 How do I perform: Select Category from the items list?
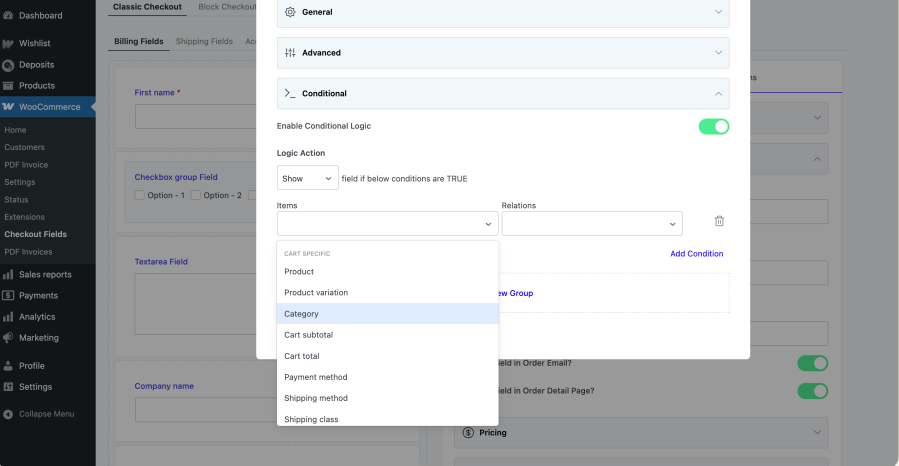click(387, 314)
